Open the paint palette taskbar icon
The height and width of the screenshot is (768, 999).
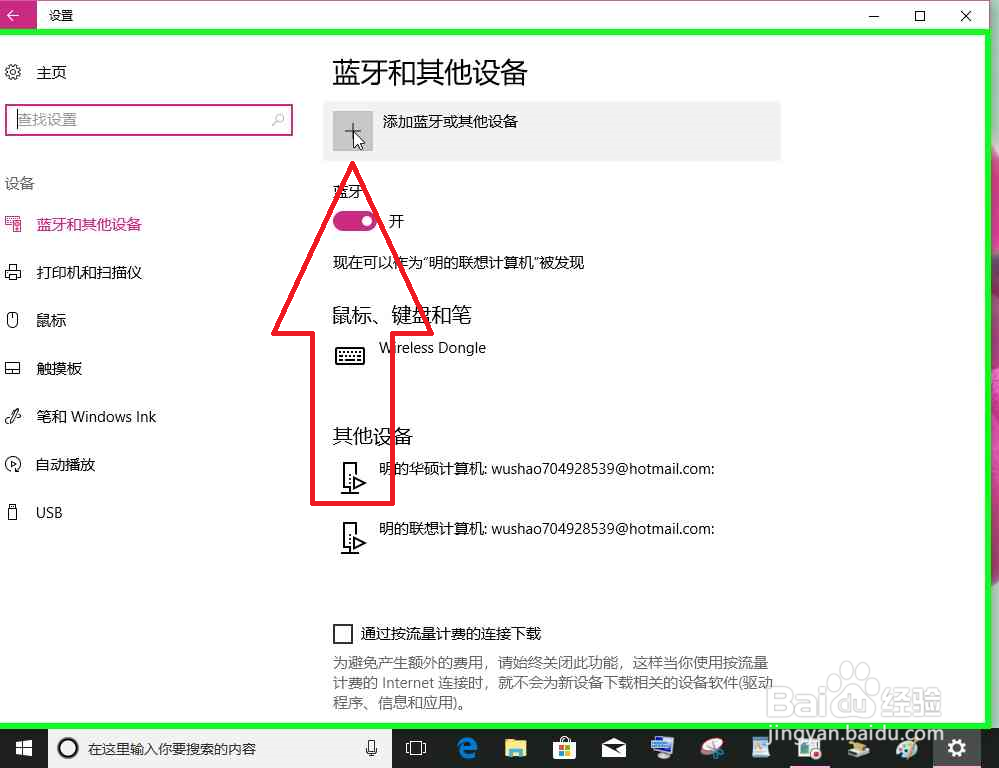(907, 748)
